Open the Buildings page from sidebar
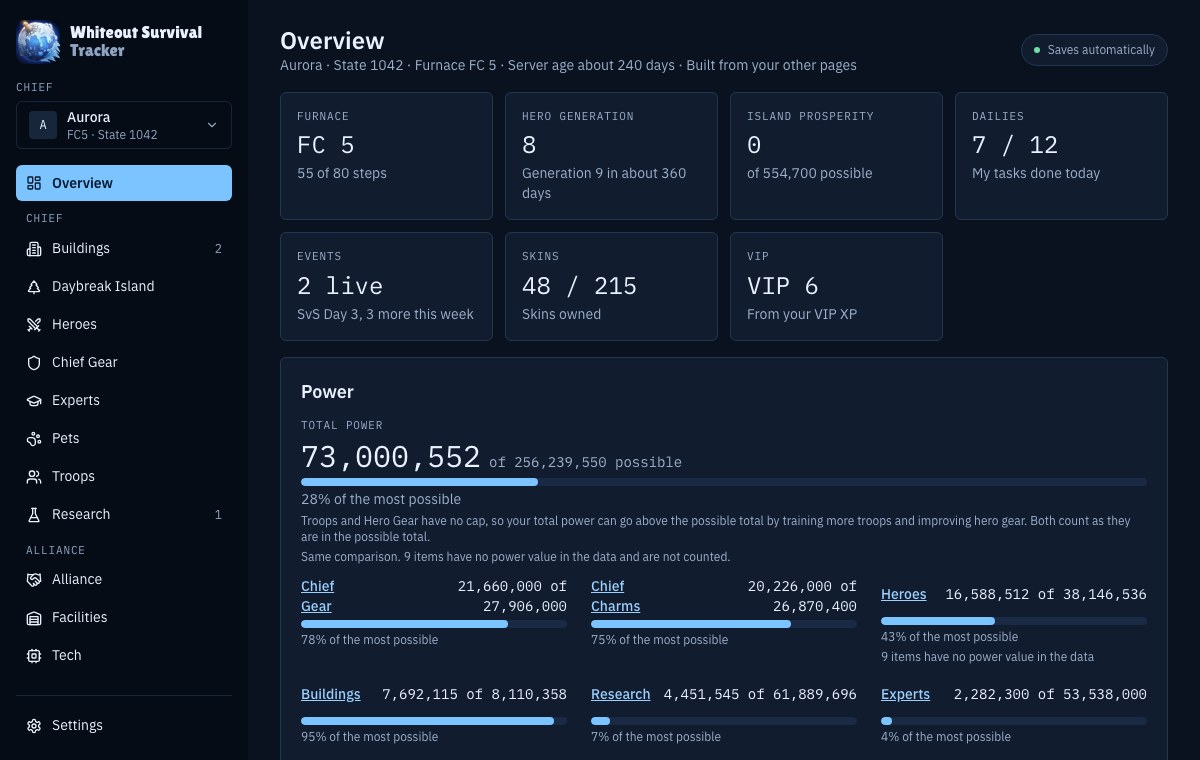Viewport: 1200px width, 760px height. pyautogui.click(x=124, y=248)
